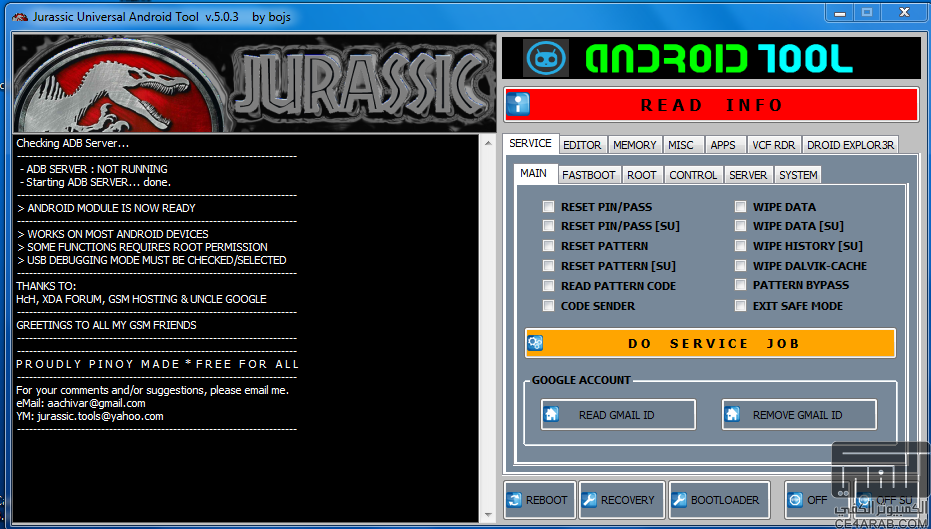Click the 'PROUDLY PINOY MADE' log line
The height and width of the screenshot is (529, 931).
click(x=157, y=364)
